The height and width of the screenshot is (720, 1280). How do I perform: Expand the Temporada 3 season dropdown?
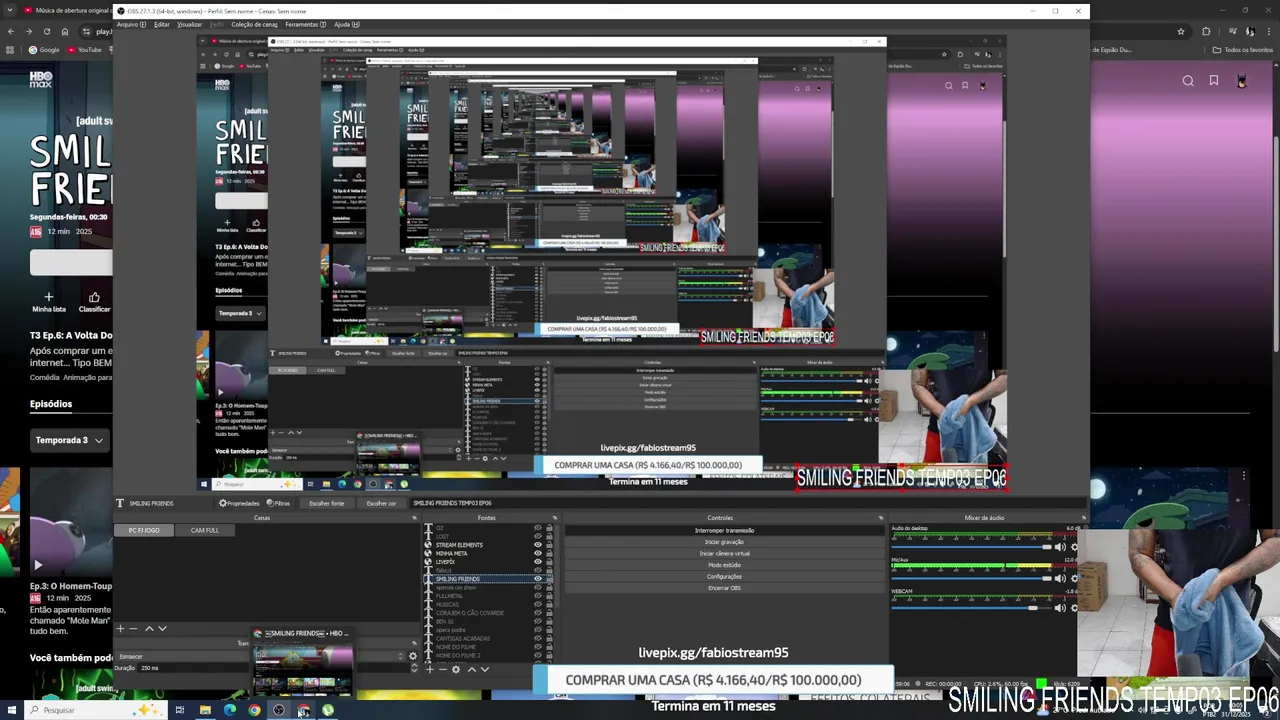coord(69,440)
